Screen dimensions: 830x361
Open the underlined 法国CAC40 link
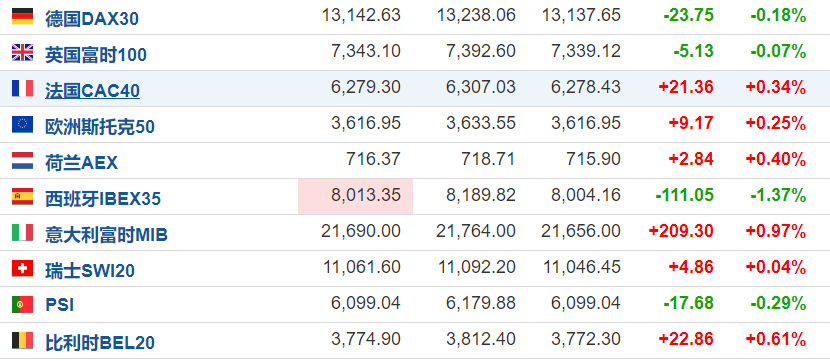click(93, 91)
